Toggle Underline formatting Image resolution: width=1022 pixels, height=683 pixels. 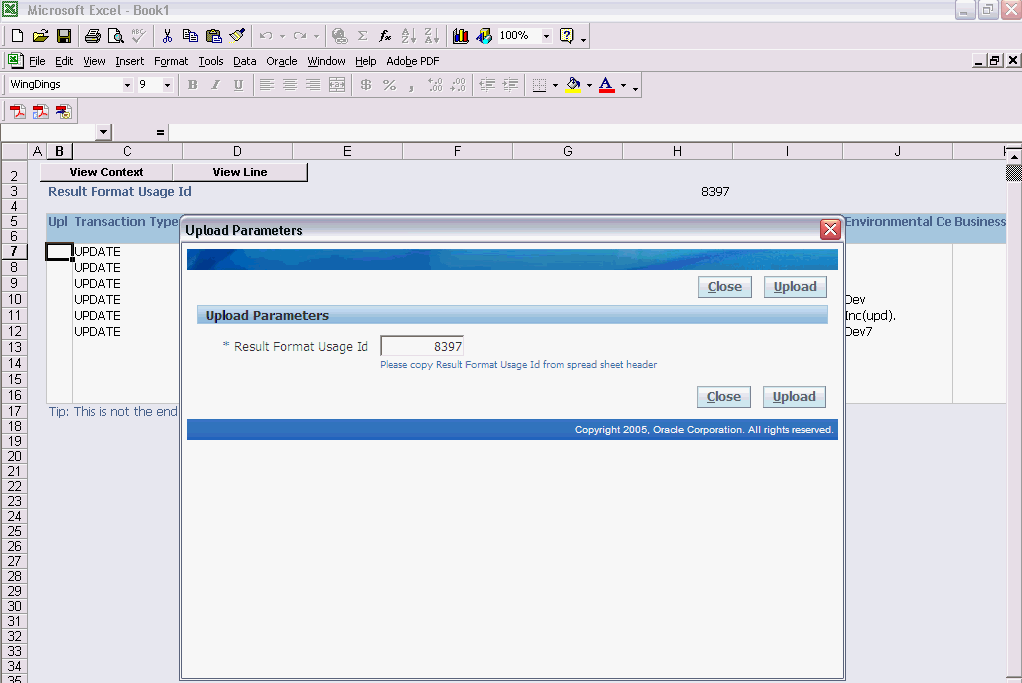pyautogui.click(x=239, y=85)
